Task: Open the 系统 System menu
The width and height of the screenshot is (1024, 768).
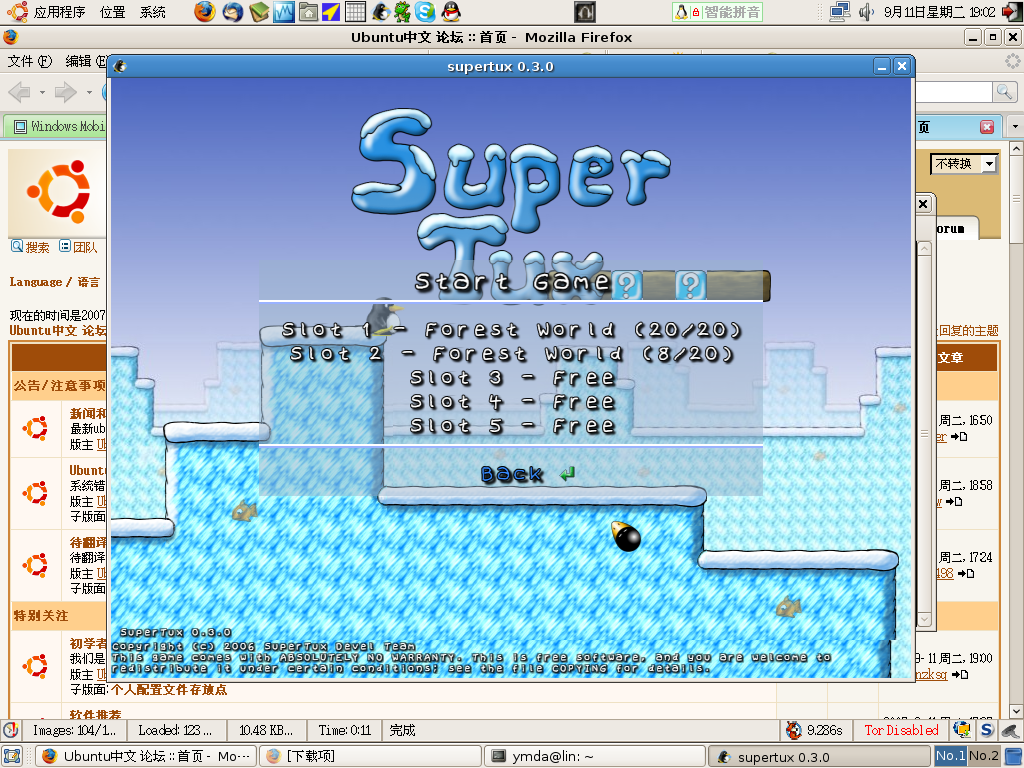Action: click(152, 12)
